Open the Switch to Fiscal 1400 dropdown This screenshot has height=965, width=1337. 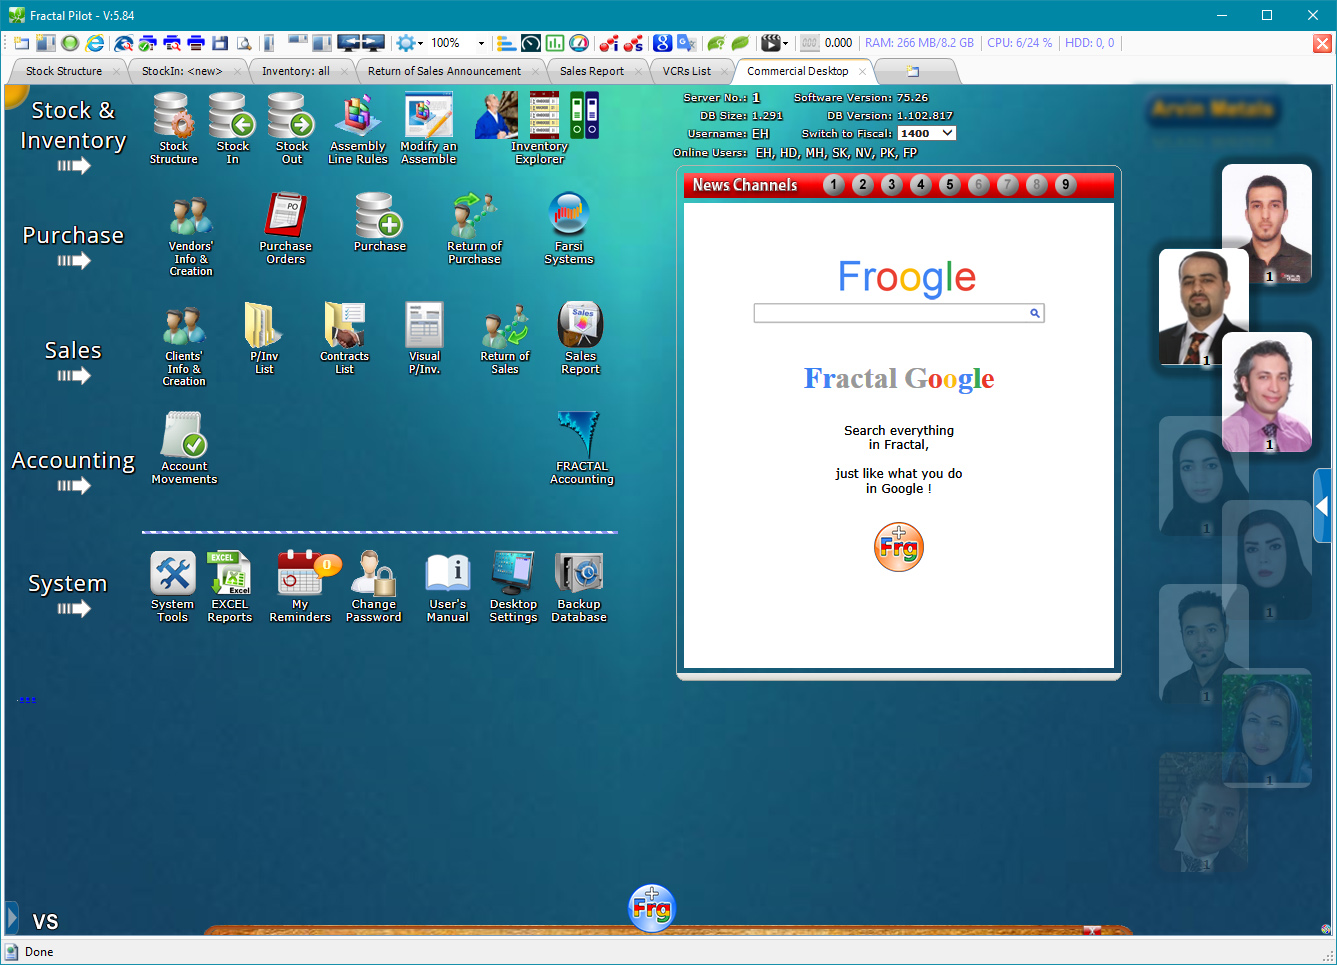926,133
